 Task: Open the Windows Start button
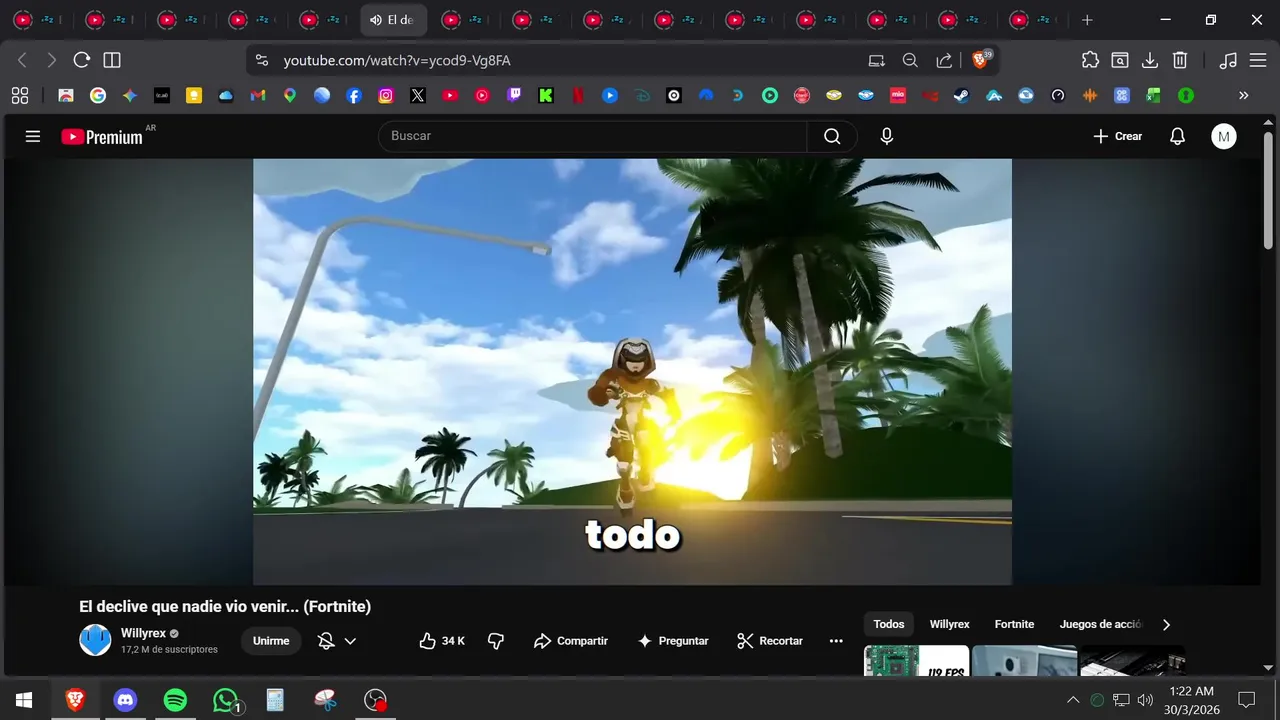(x=24, y=700)
